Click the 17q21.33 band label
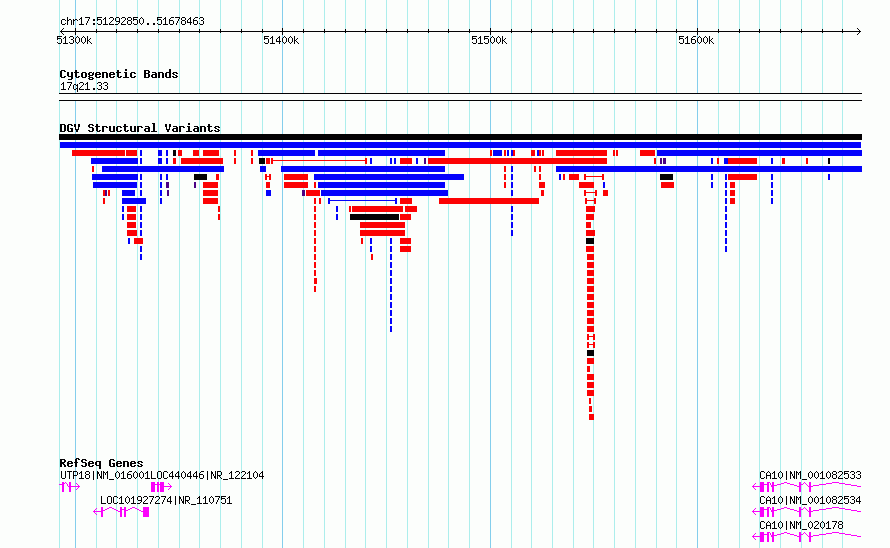Screen dimensions: 890x548 click(84, 86)
